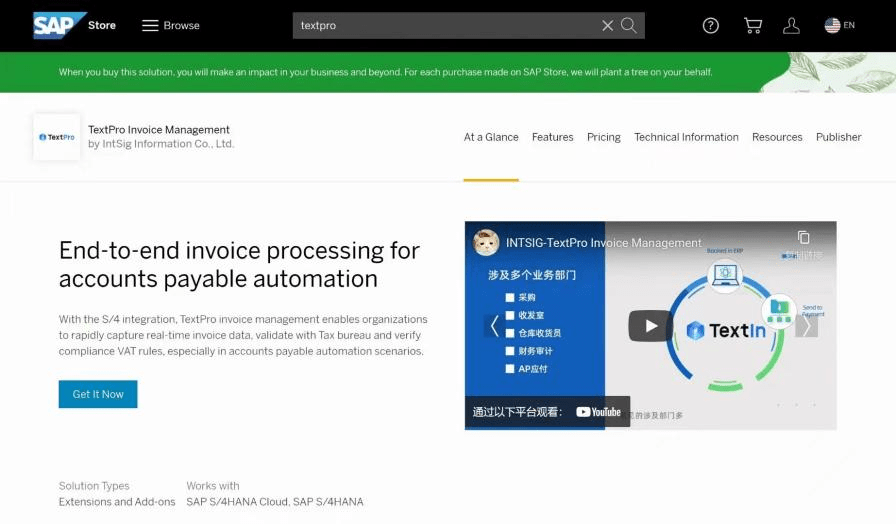Go to the Pricing tab
The image size is (896, 524).
coord(603,137)
